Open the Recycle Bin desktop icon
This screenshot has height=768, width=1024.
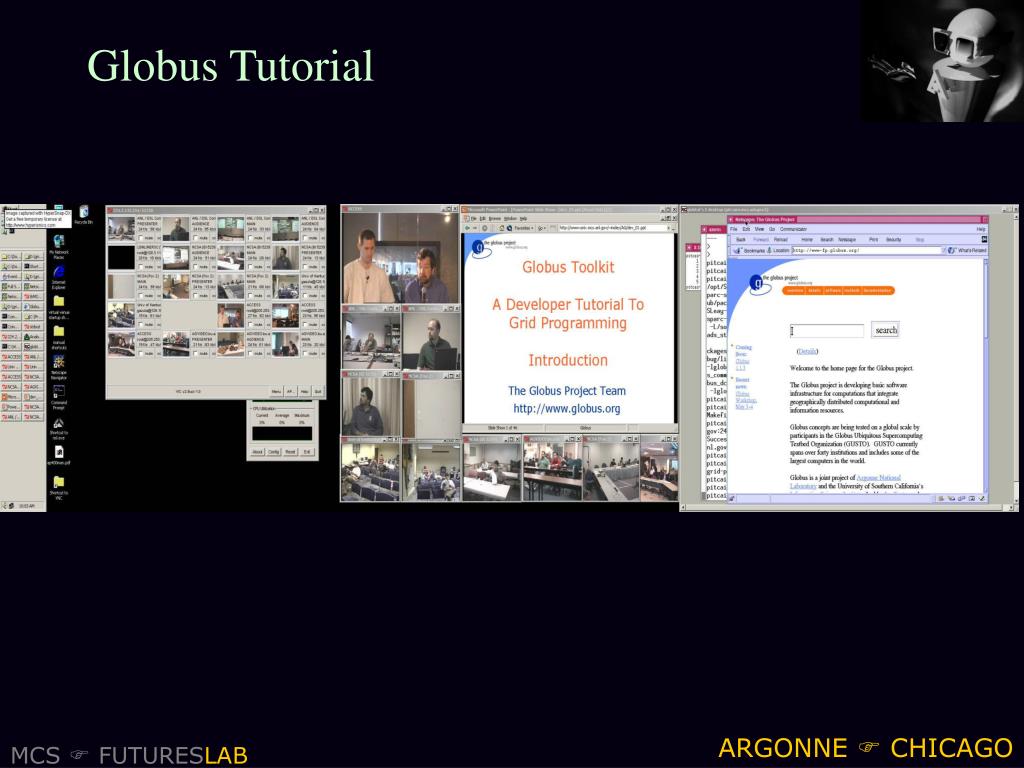85,212
